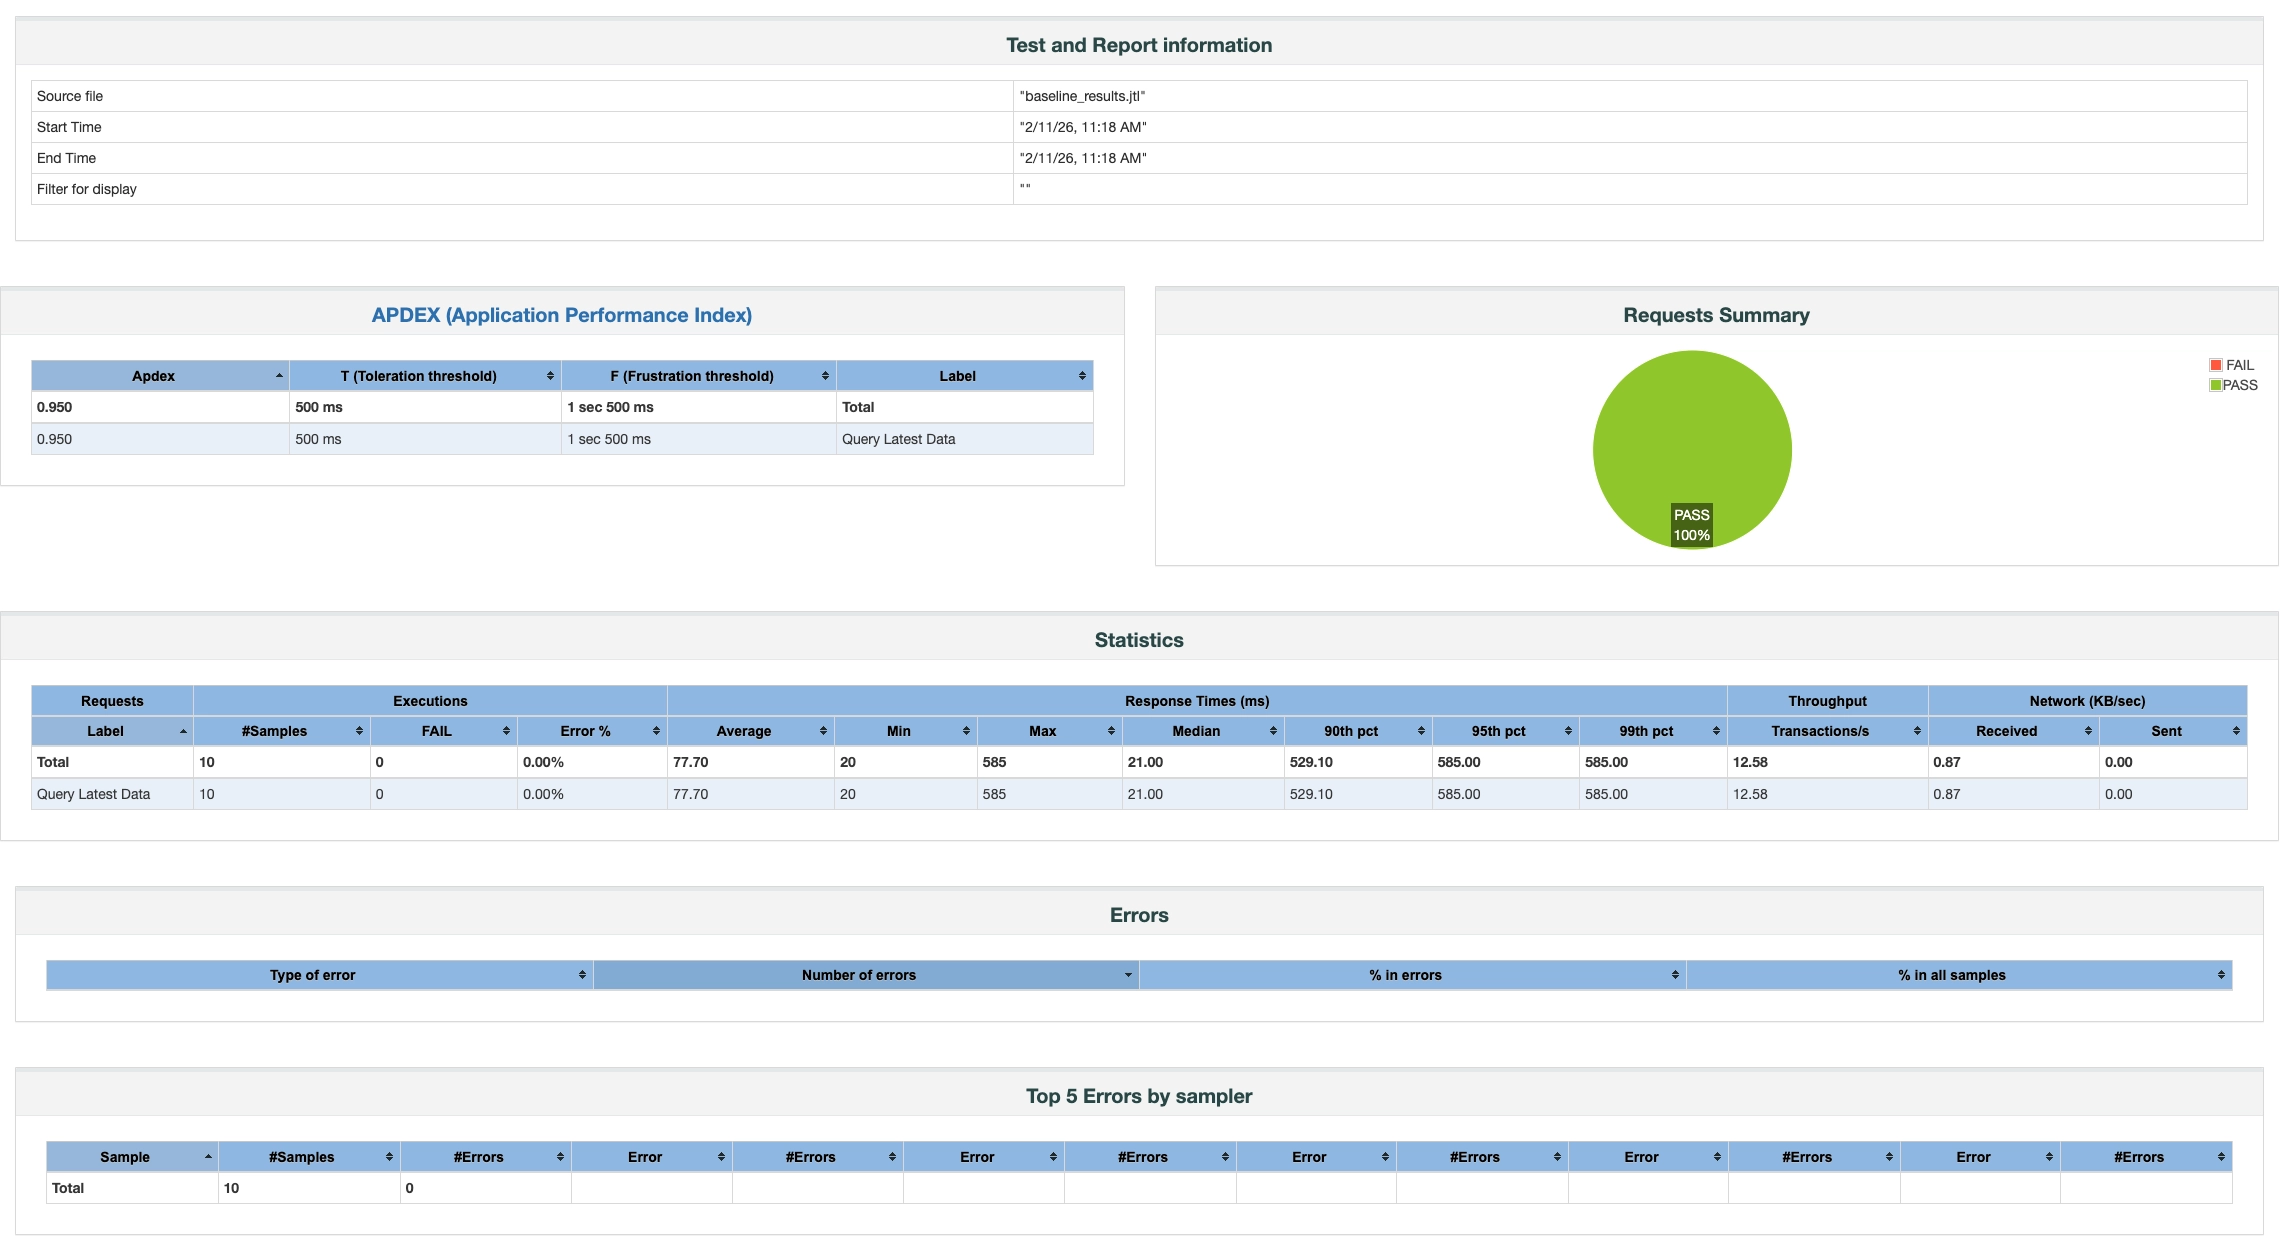This screenshot has width=2286, height=1247.
Task: Toggle the PASS series in the chart legend
Action: pos(2240,383)
